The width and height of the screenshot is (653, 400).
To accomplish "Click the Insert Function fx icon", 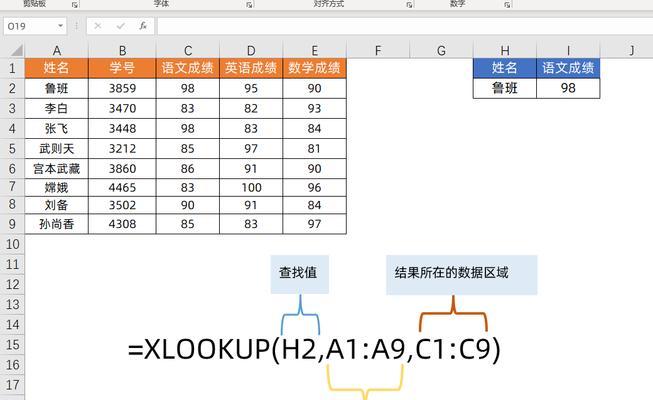I will [x=143, y=26].
